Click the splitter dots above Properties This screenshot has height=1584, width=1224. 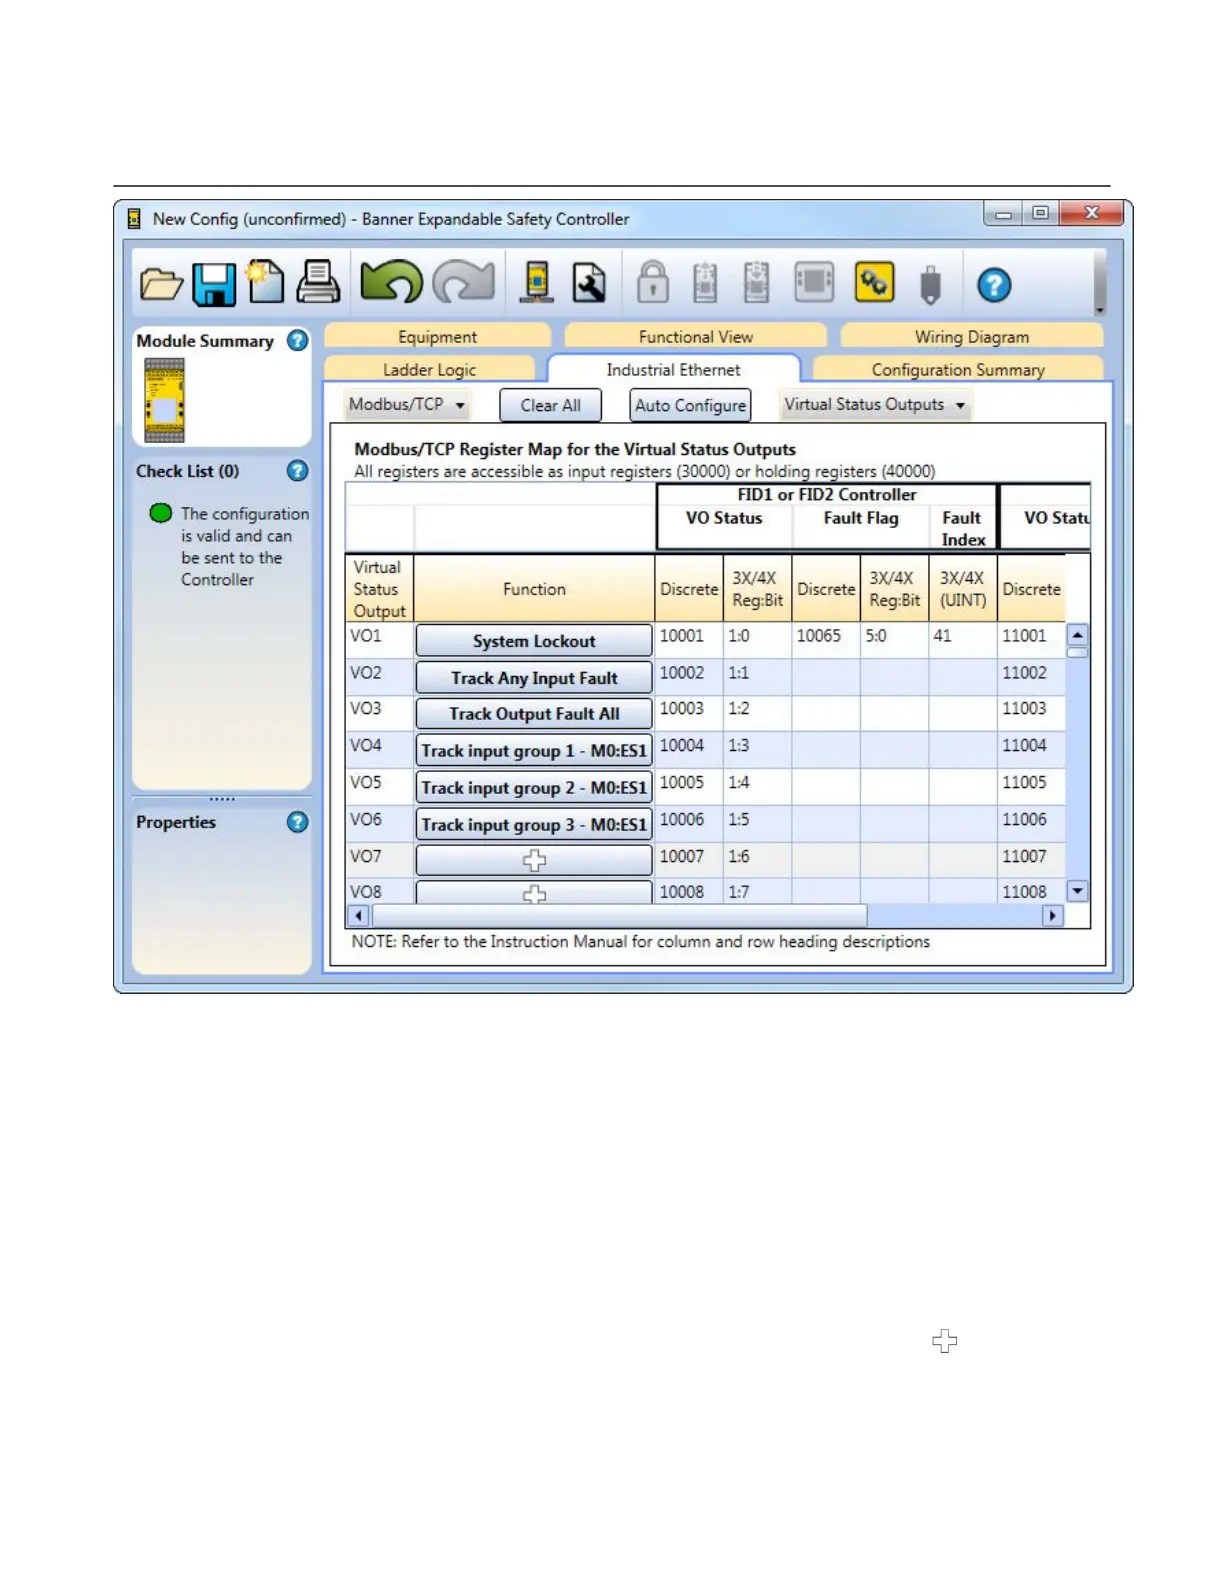pyautogui.click(x=222, y=799)
